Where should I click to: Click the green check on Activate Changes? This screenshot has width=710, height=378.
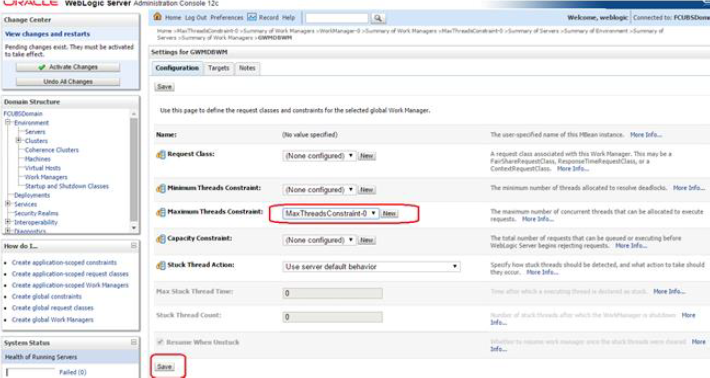42,67
